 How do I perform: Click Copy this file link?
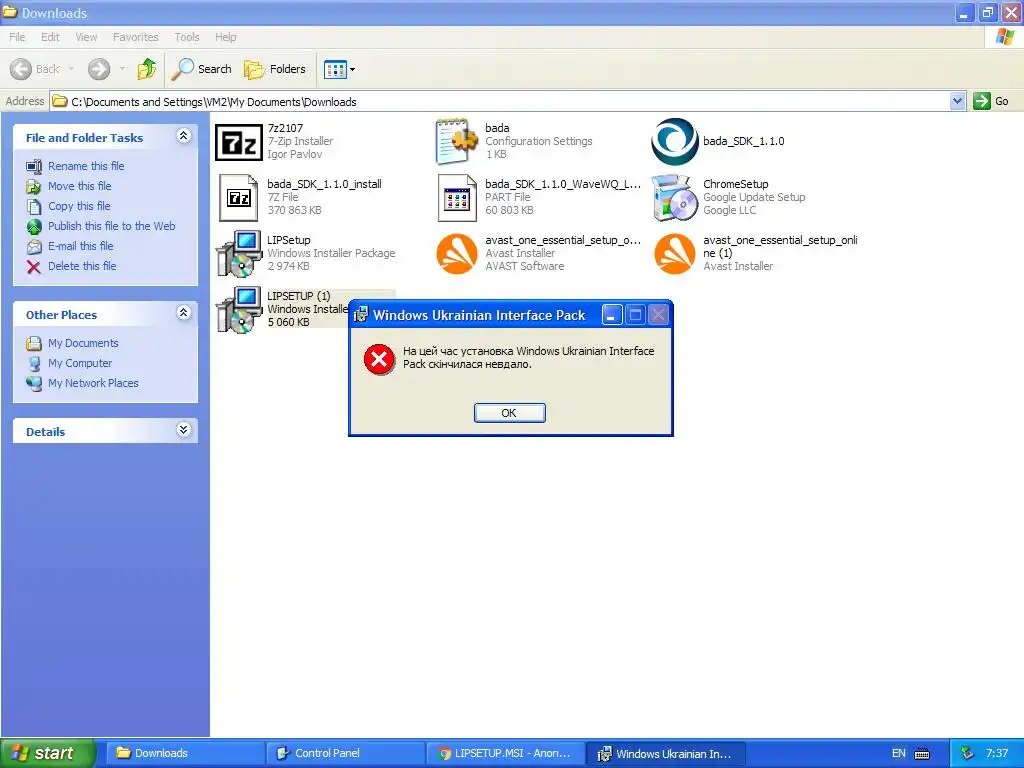[79, 206]
